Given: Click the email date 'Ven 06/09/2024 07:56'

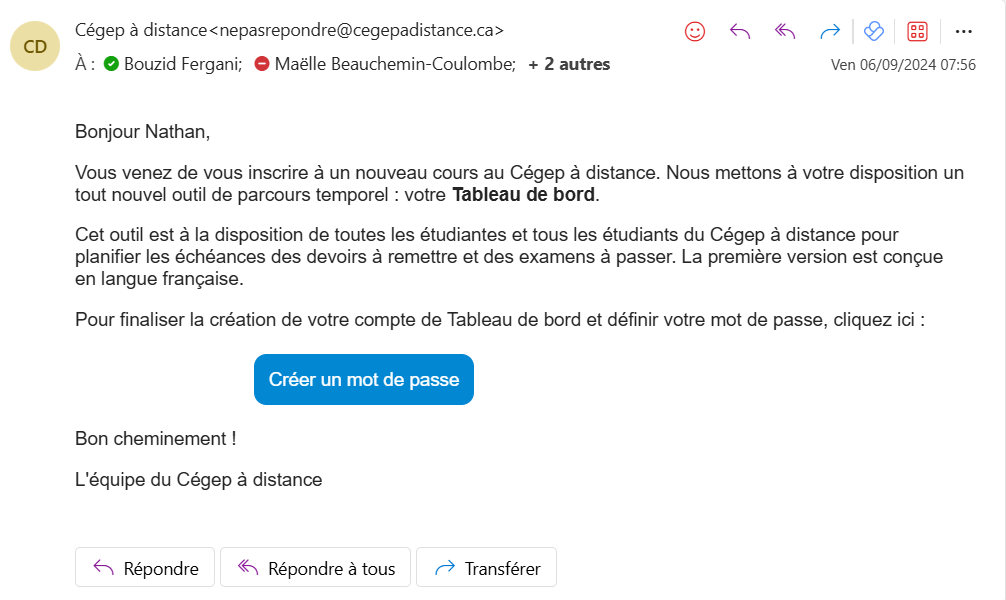Looking at the screenshot, I should pyautogui.click(x=903, y=65).
